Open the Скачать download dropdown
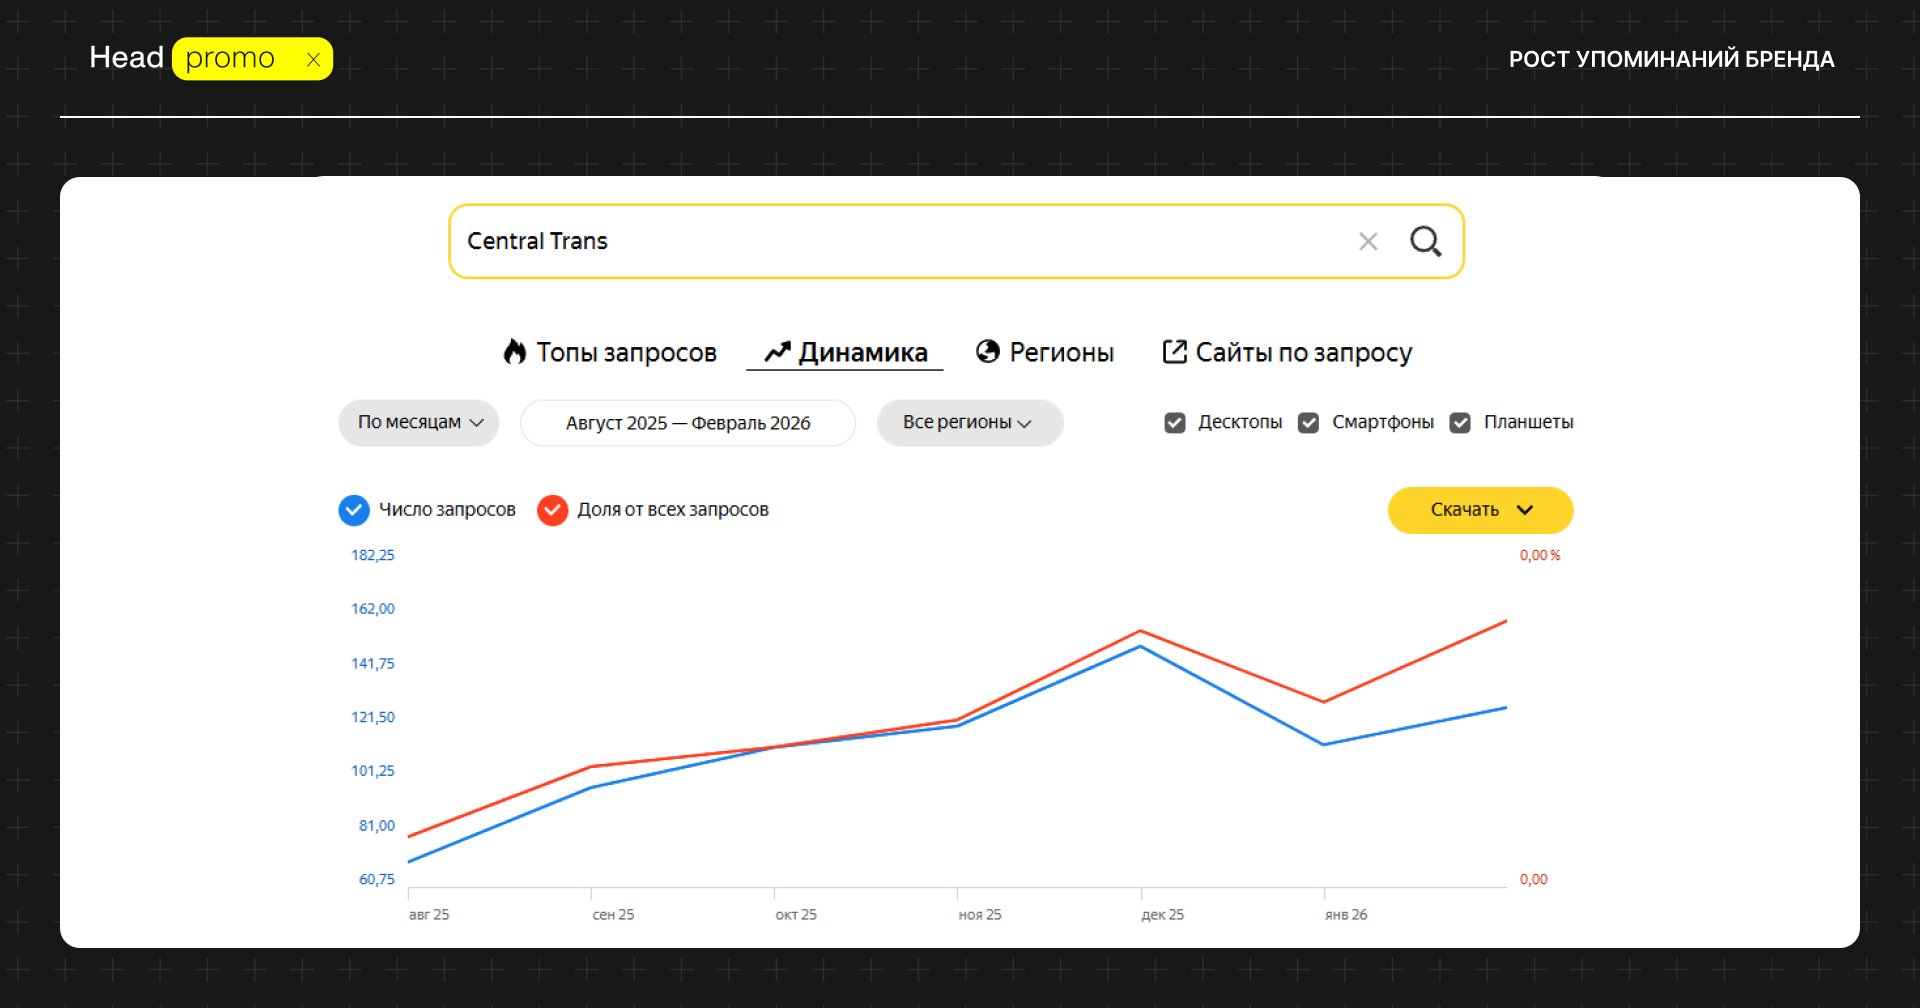The height and width of the screenshot is (1008, 1920). [1480, 510]
